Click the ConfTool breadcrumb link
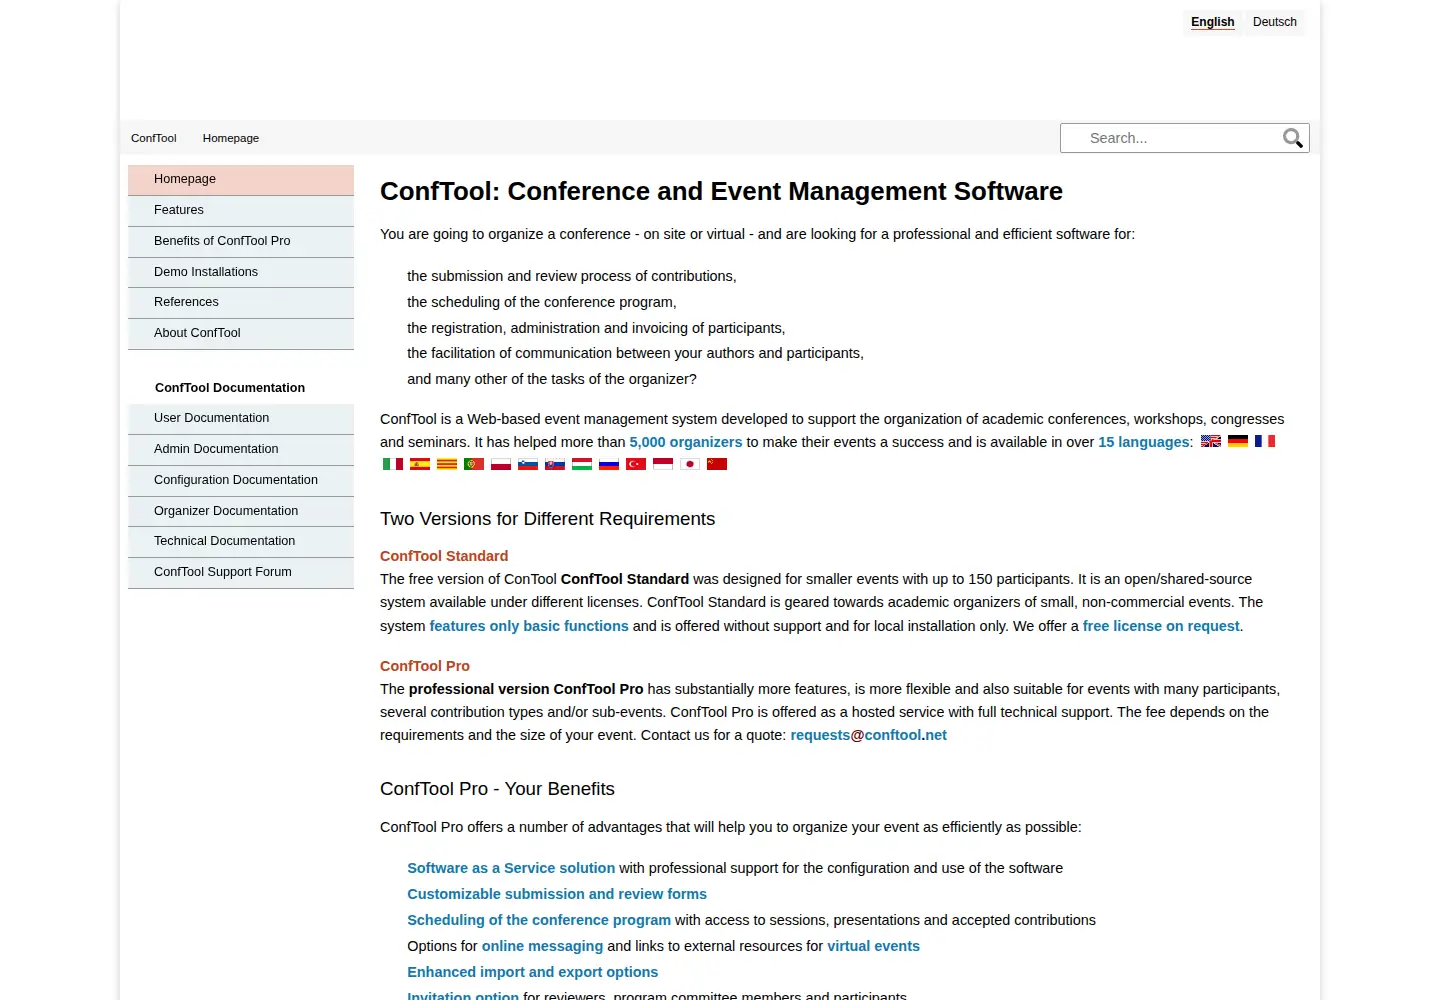Image resolution: width=1440 pixels, height=1000 pixels. (153, 138)
